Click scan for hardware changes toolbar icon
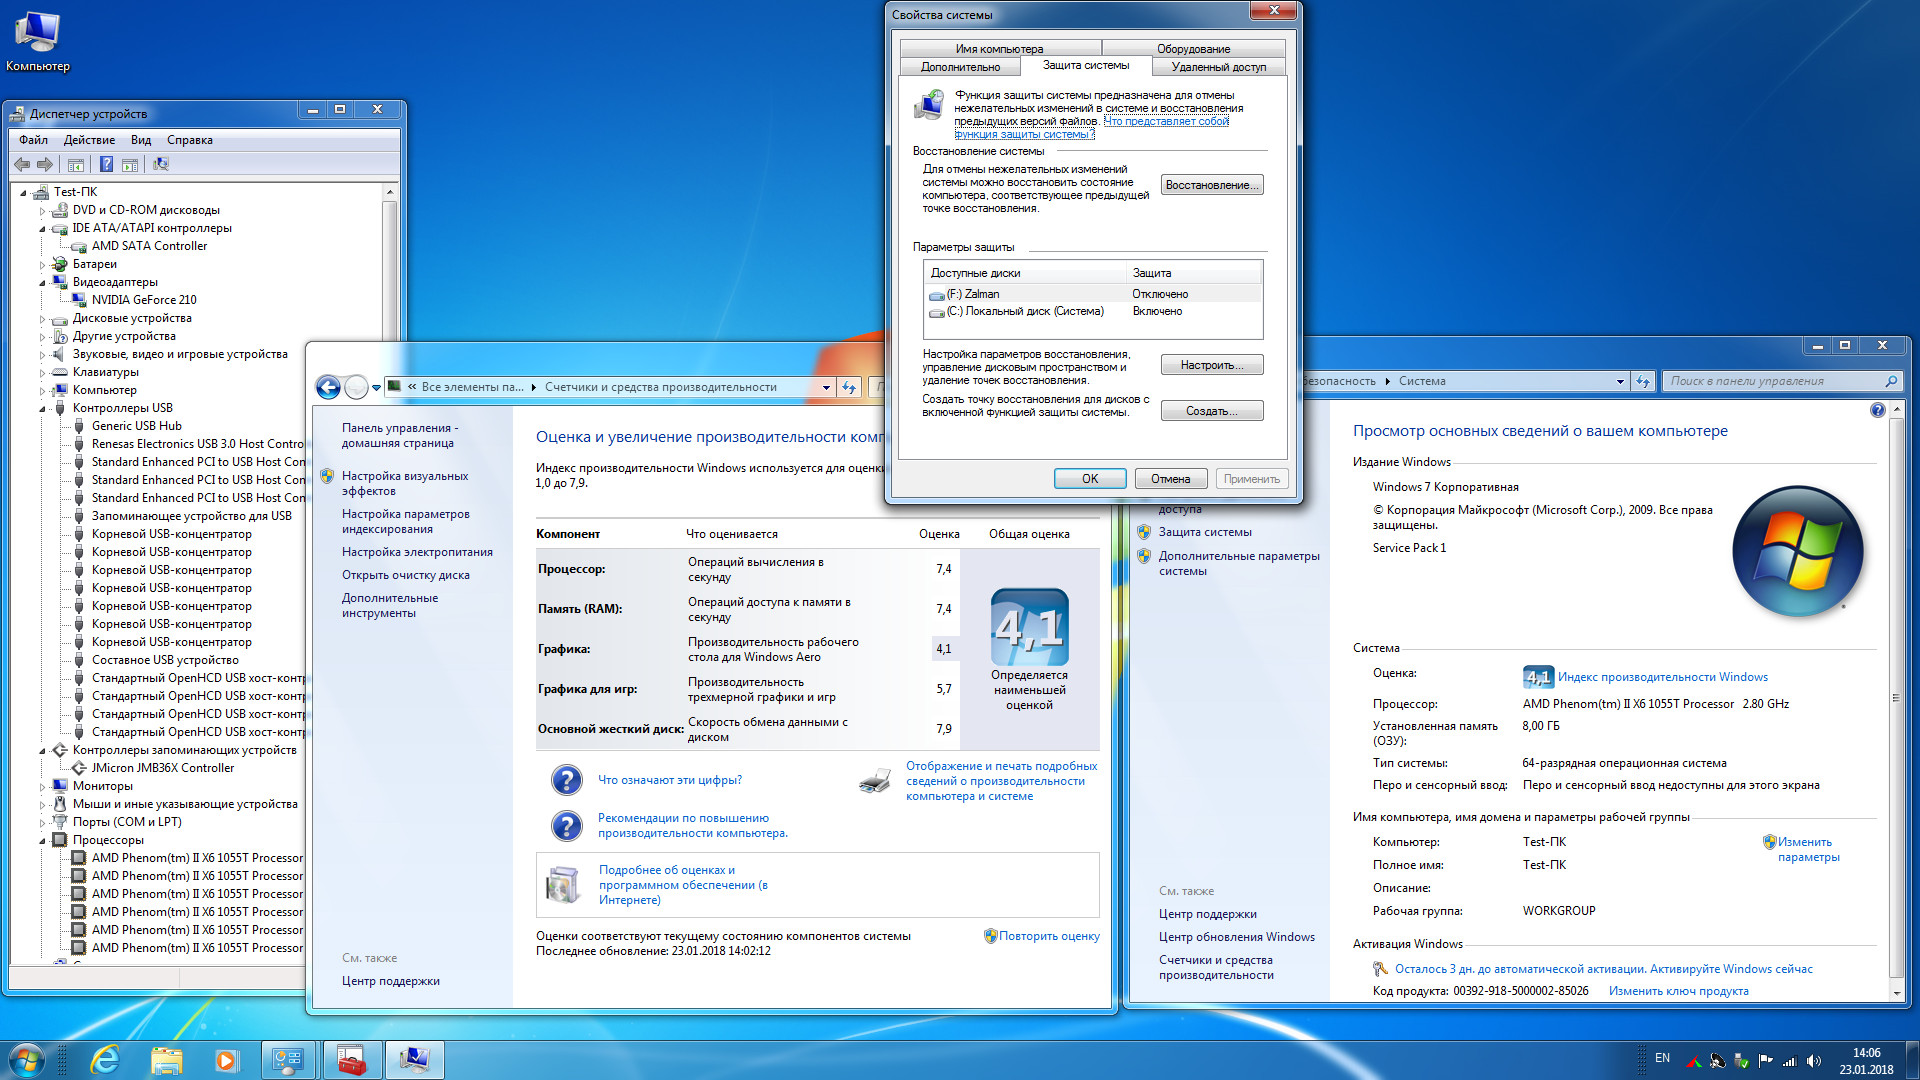 tap(161, 164)
